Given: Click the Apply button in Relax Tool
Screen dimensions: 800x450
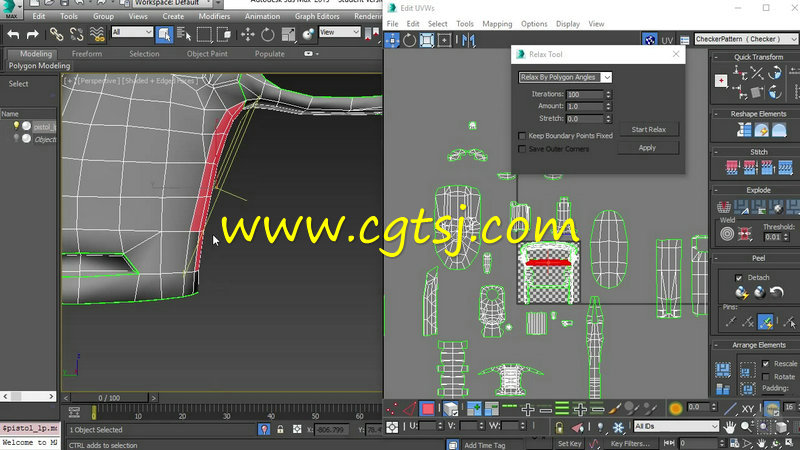Looking at the screenshot, I should [647, 148].
